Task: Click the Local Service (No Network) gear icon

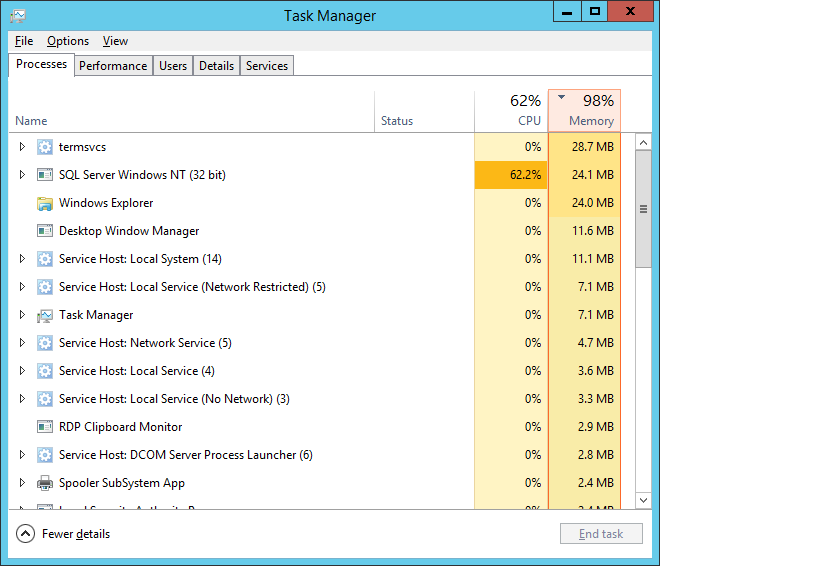Action: [x=45, y=399]
